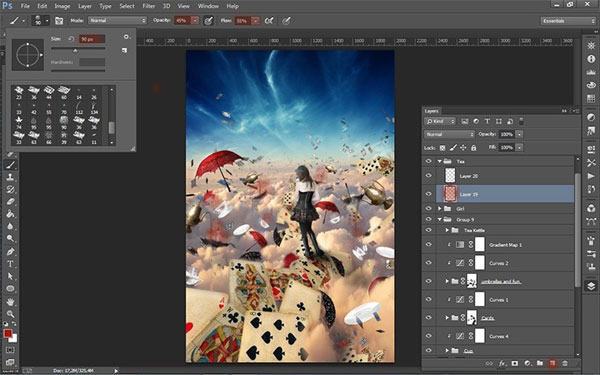Open Info panel icon in right dock
This screenshot has height=375, width=600.
[591, 59]
